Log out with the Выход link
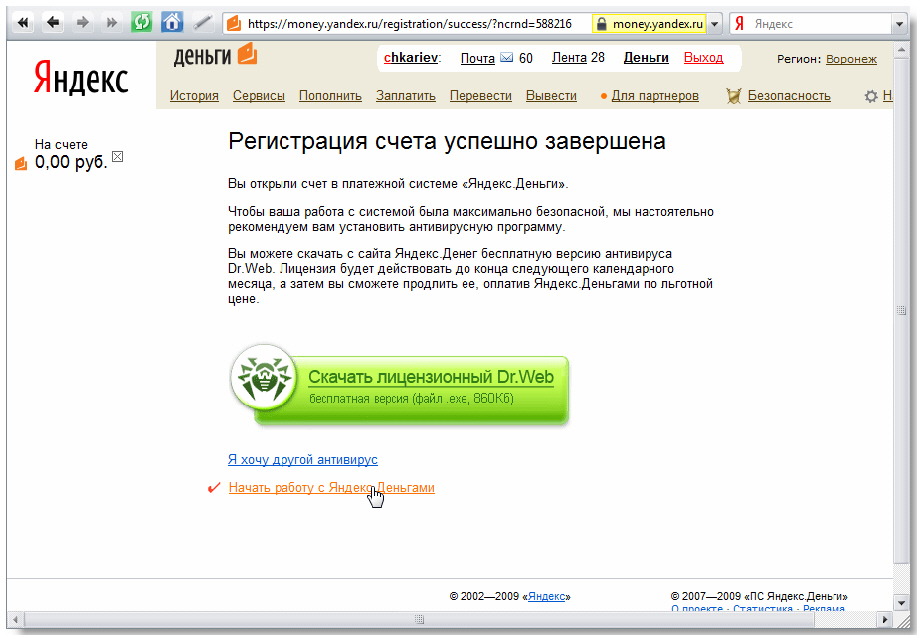Image resolution: width=917 pixels, height=635 pixels. click(x=704, y=58)
